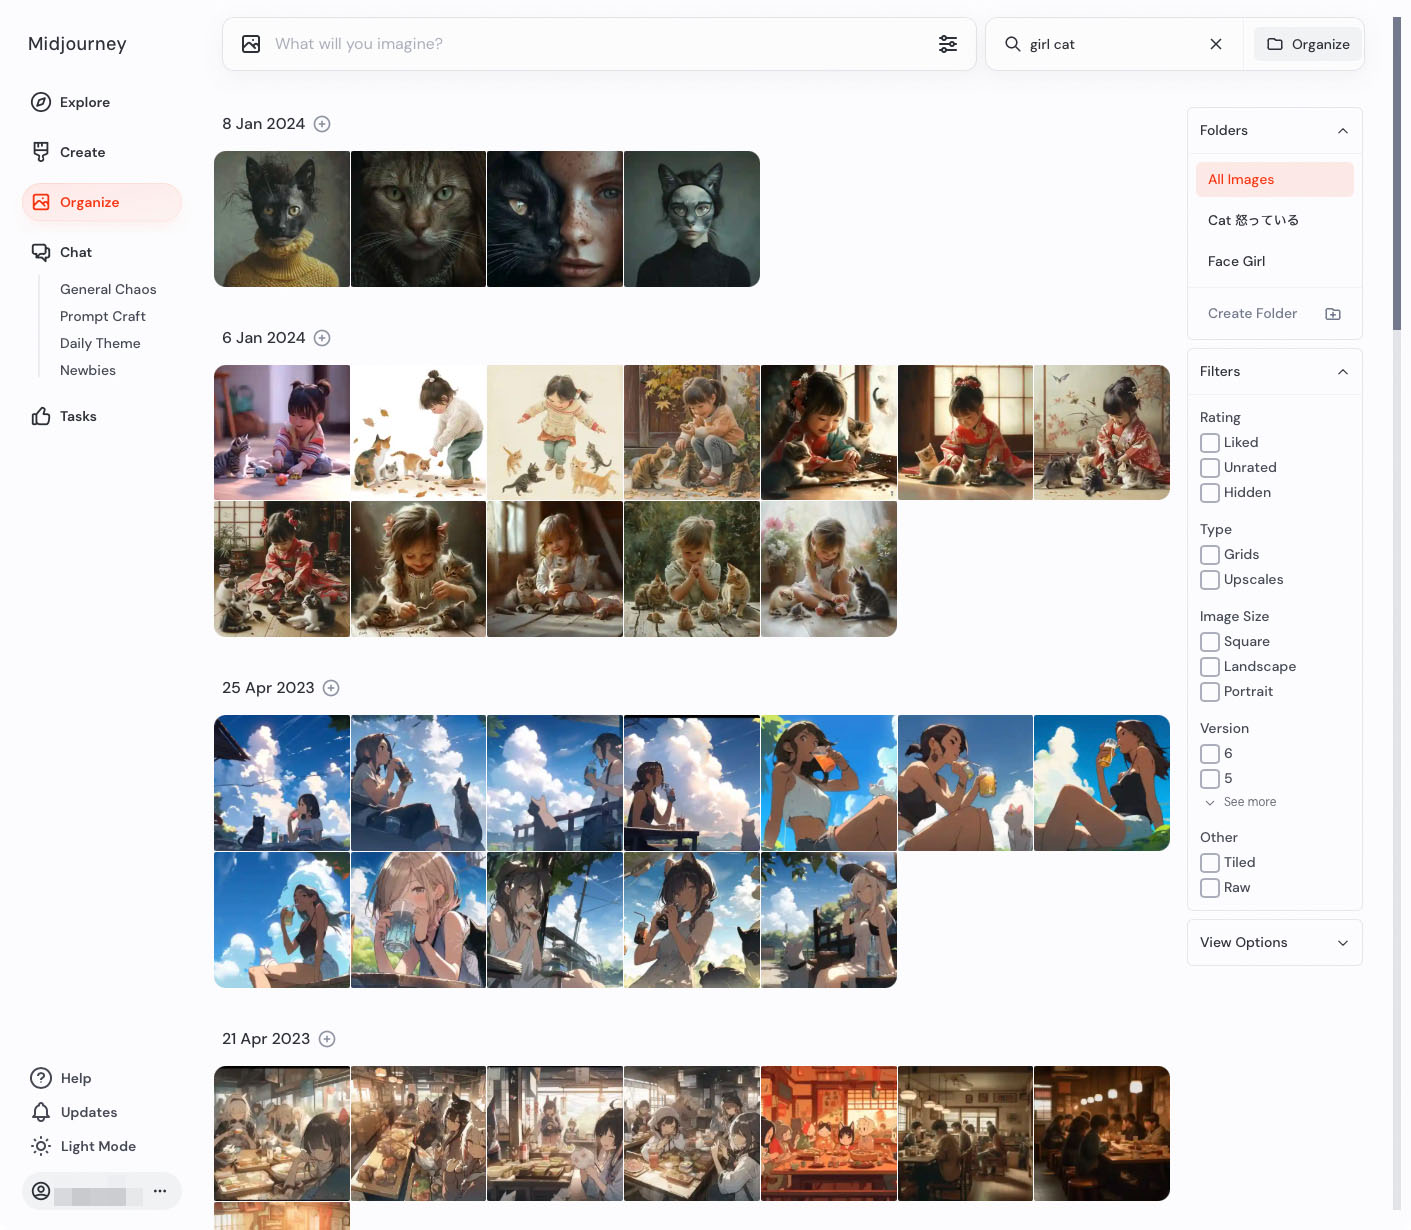Open the Face Girl folder

point(1275,261)
